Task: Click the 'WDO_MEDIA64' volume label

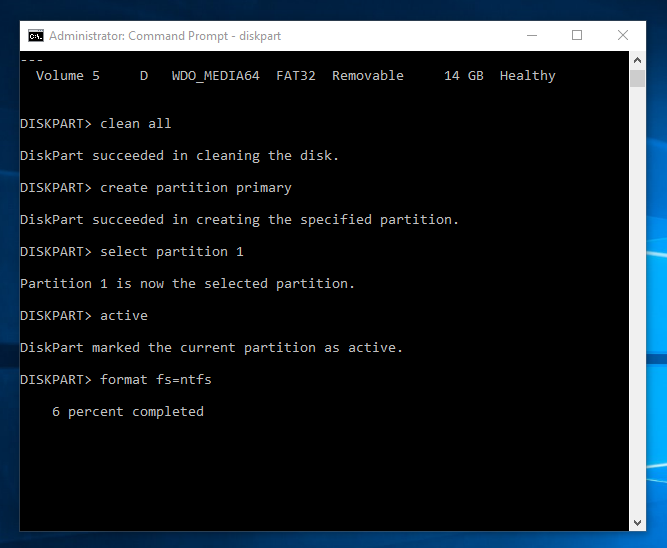Action: [x=216, y=76]
